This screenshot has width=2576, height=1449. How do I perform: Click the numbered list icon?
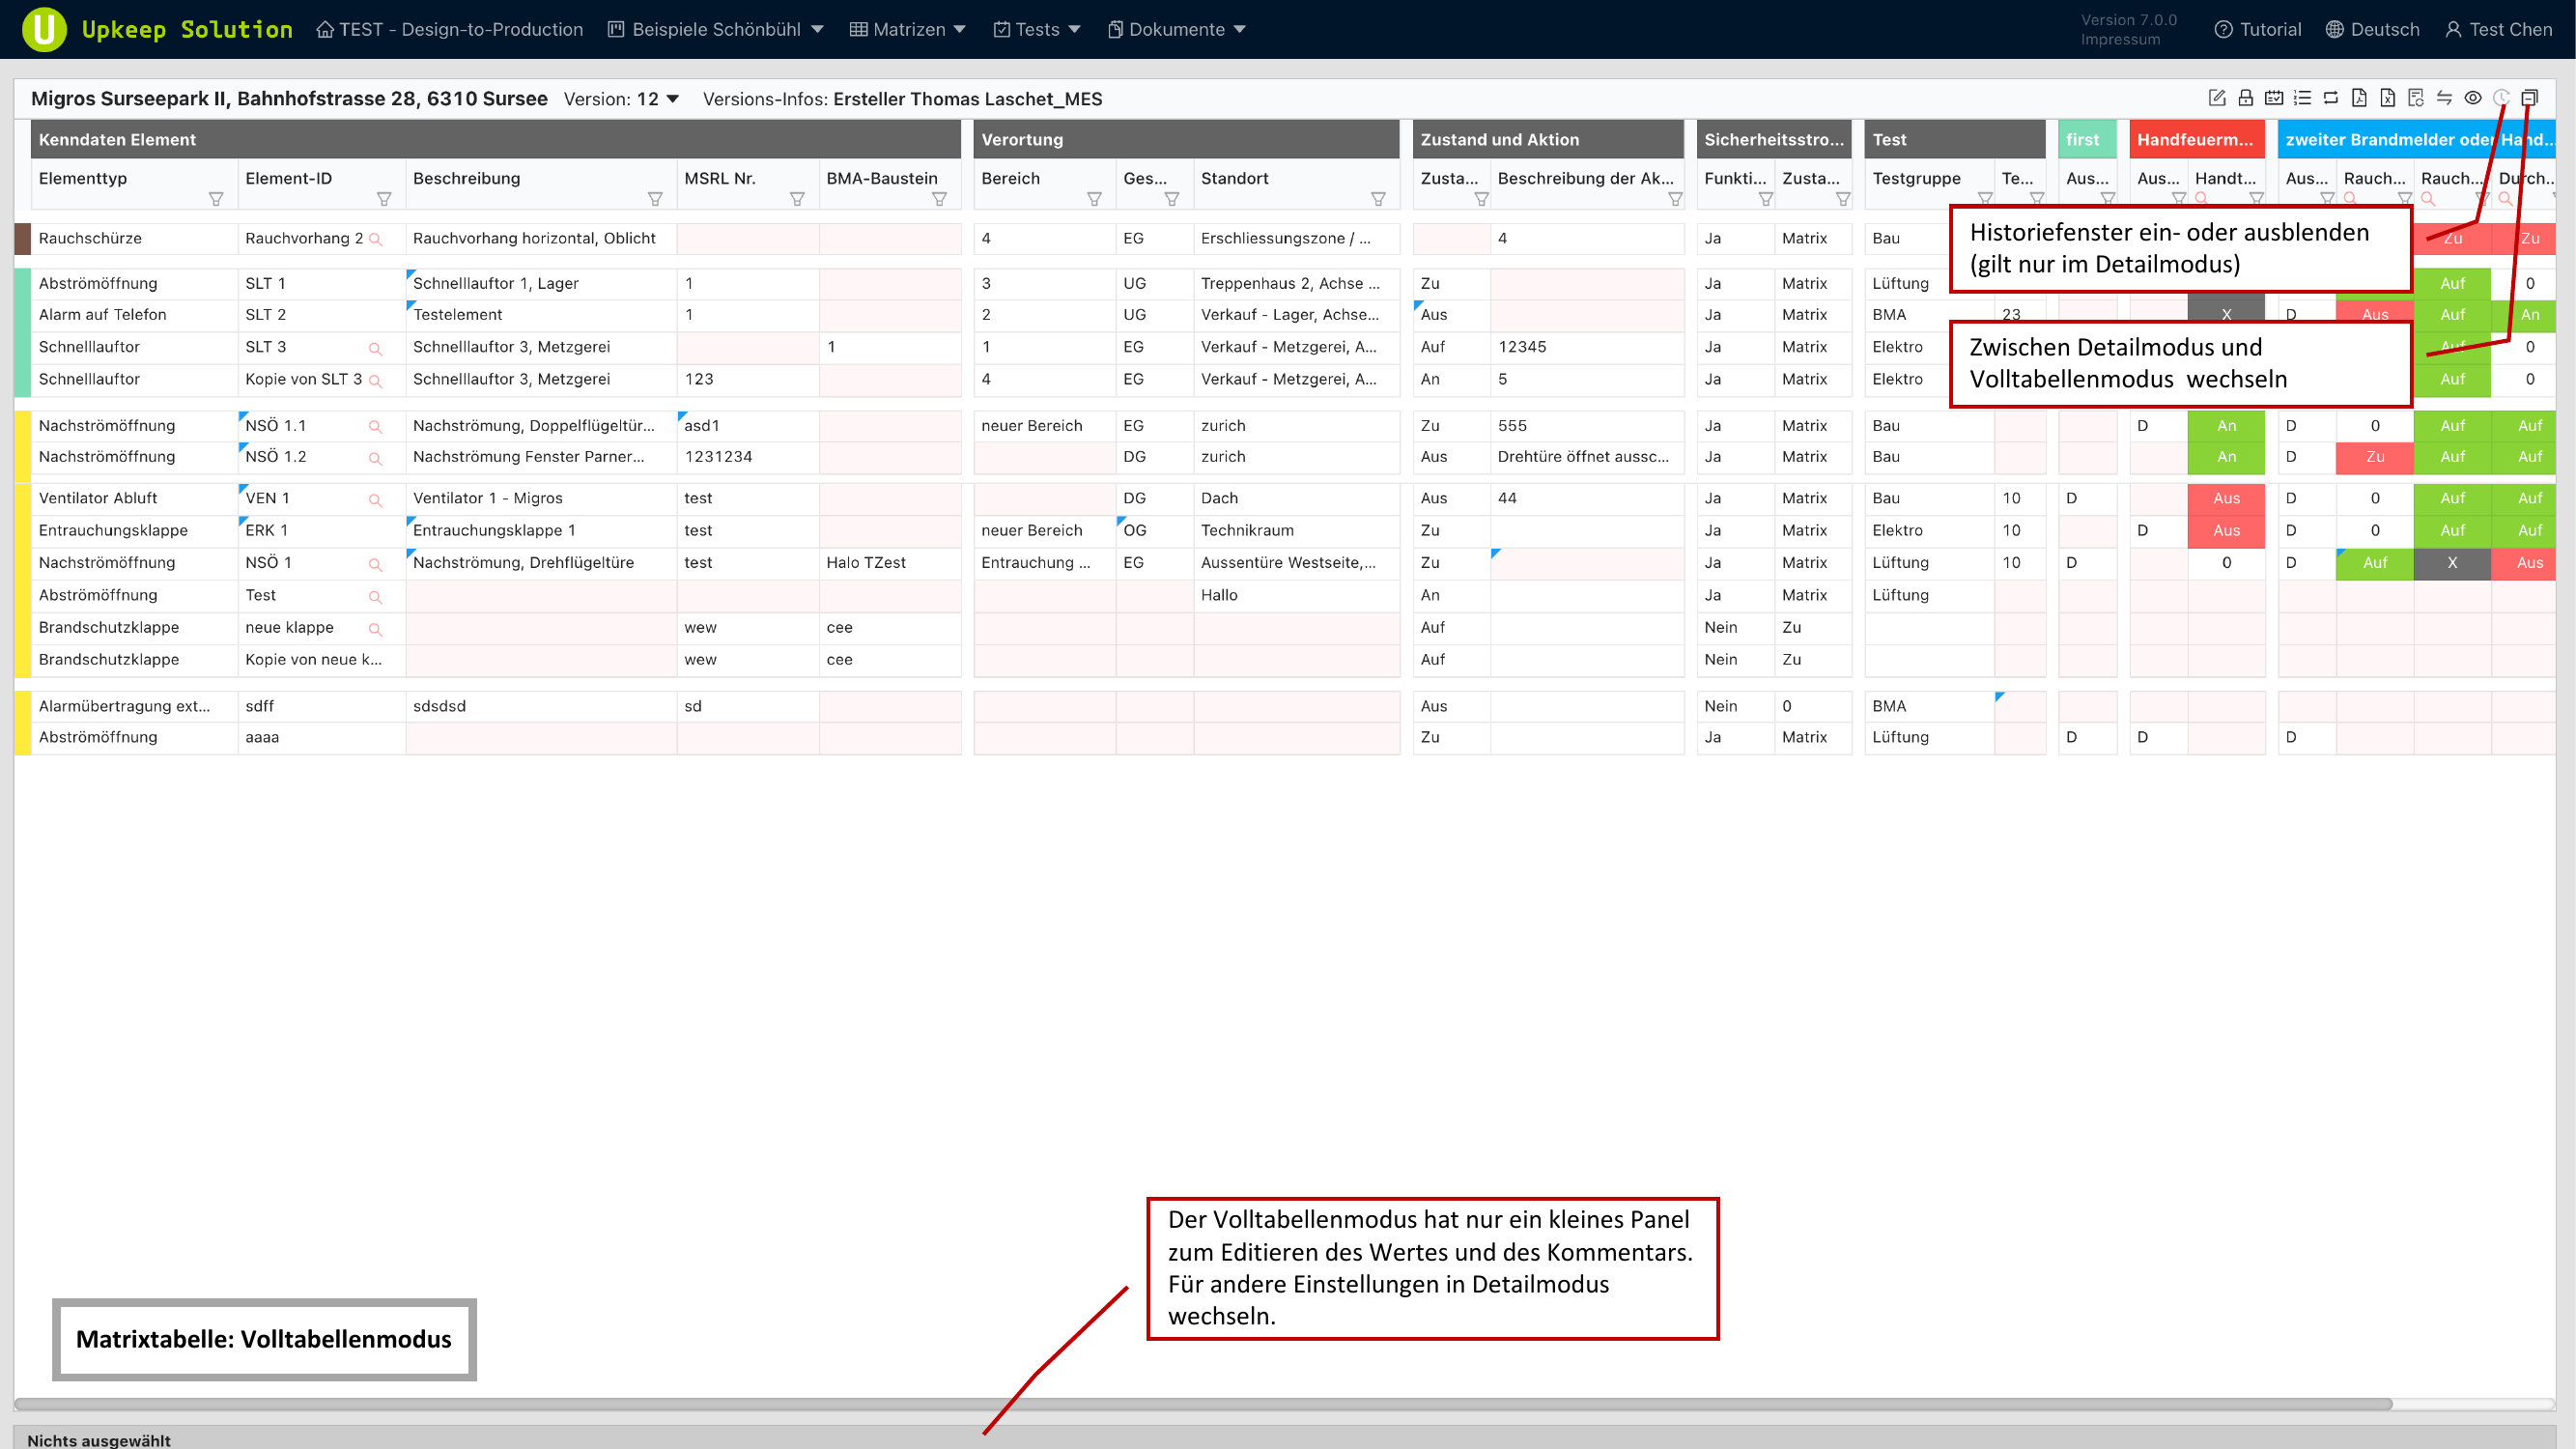pyautogui.click(x=2302, y=98)
